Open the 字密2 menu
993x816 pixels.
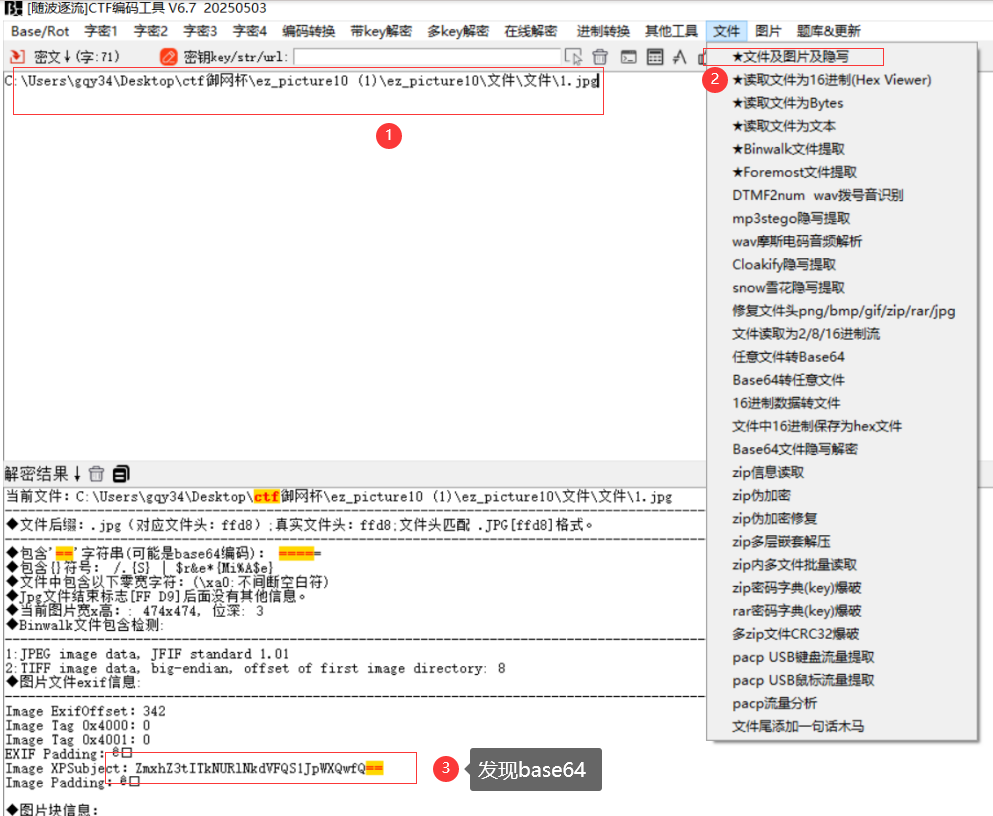(x=151, y=31)
